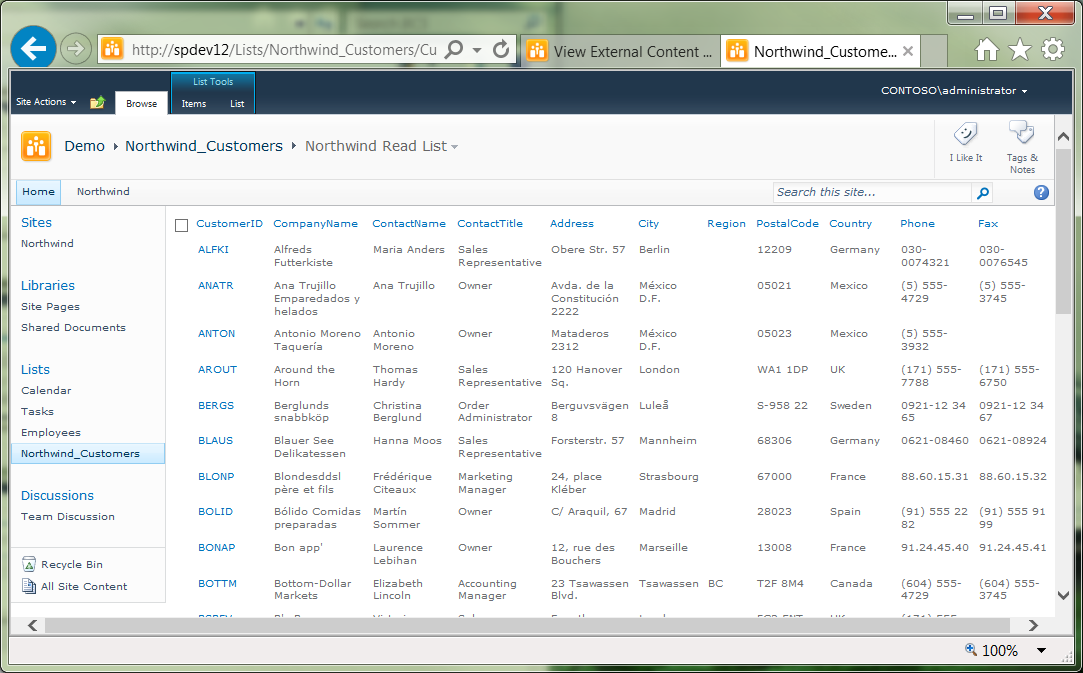Close the Northwind_Customers browser tab
The image size is (1083, 673).
[908, 51]
